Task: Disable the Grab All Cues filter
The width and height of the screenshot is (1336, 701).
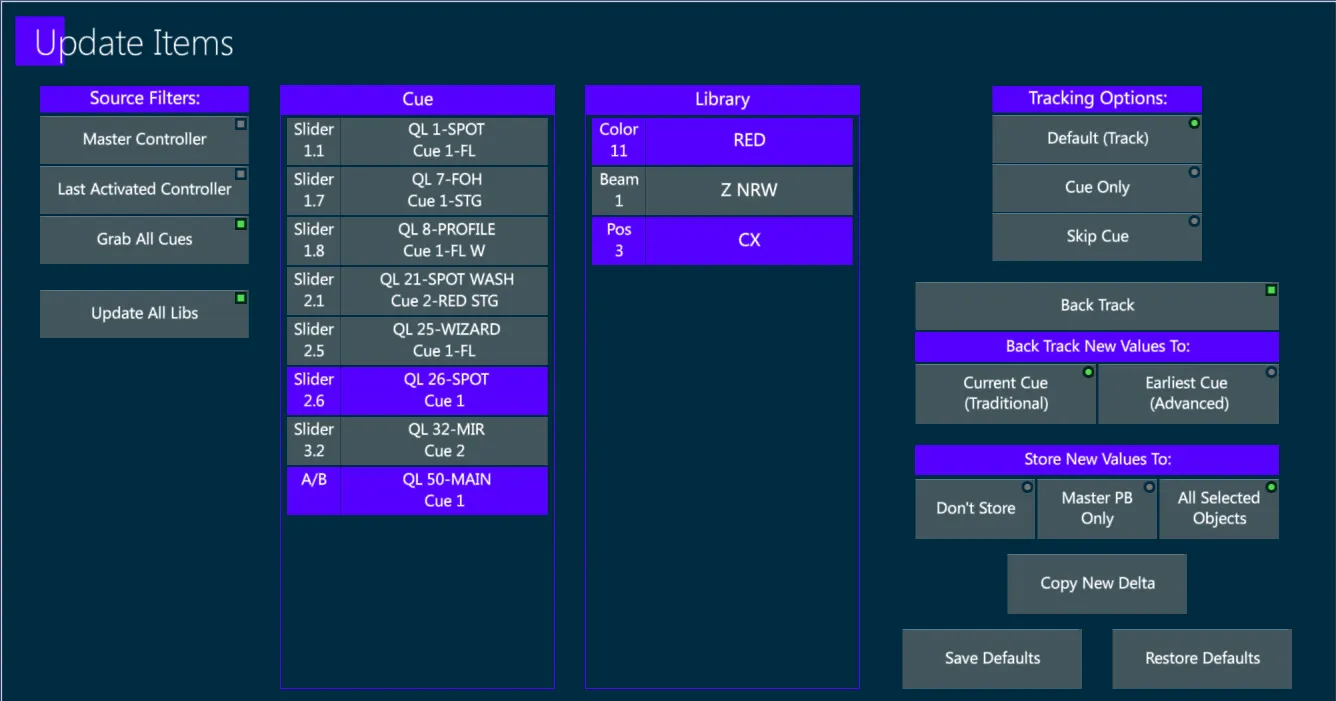Action: pos(144,239)
